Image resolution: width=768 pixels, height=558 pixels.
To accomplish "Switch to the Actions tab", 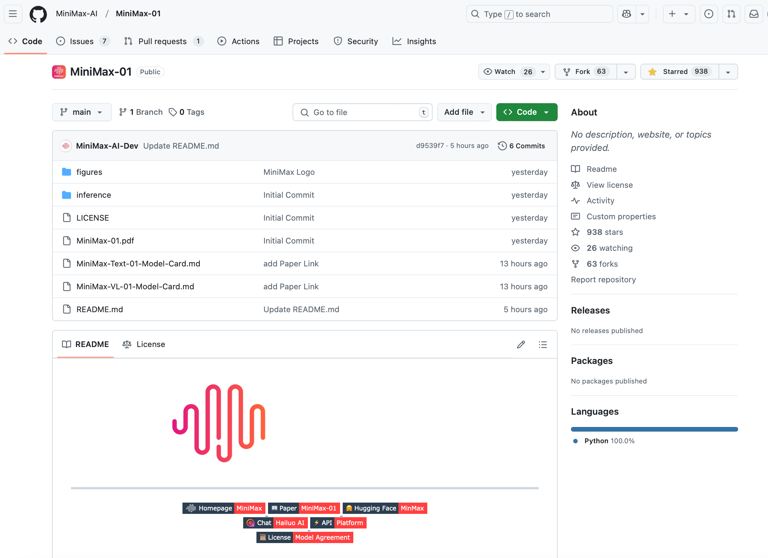I will point(238,41).
